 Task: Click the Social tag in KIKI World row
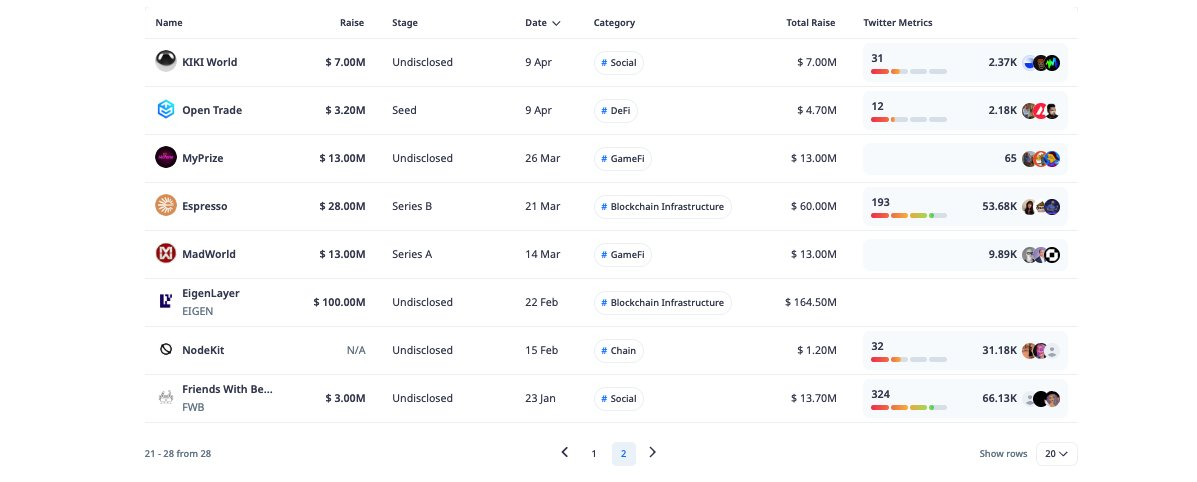coord(619,63)
